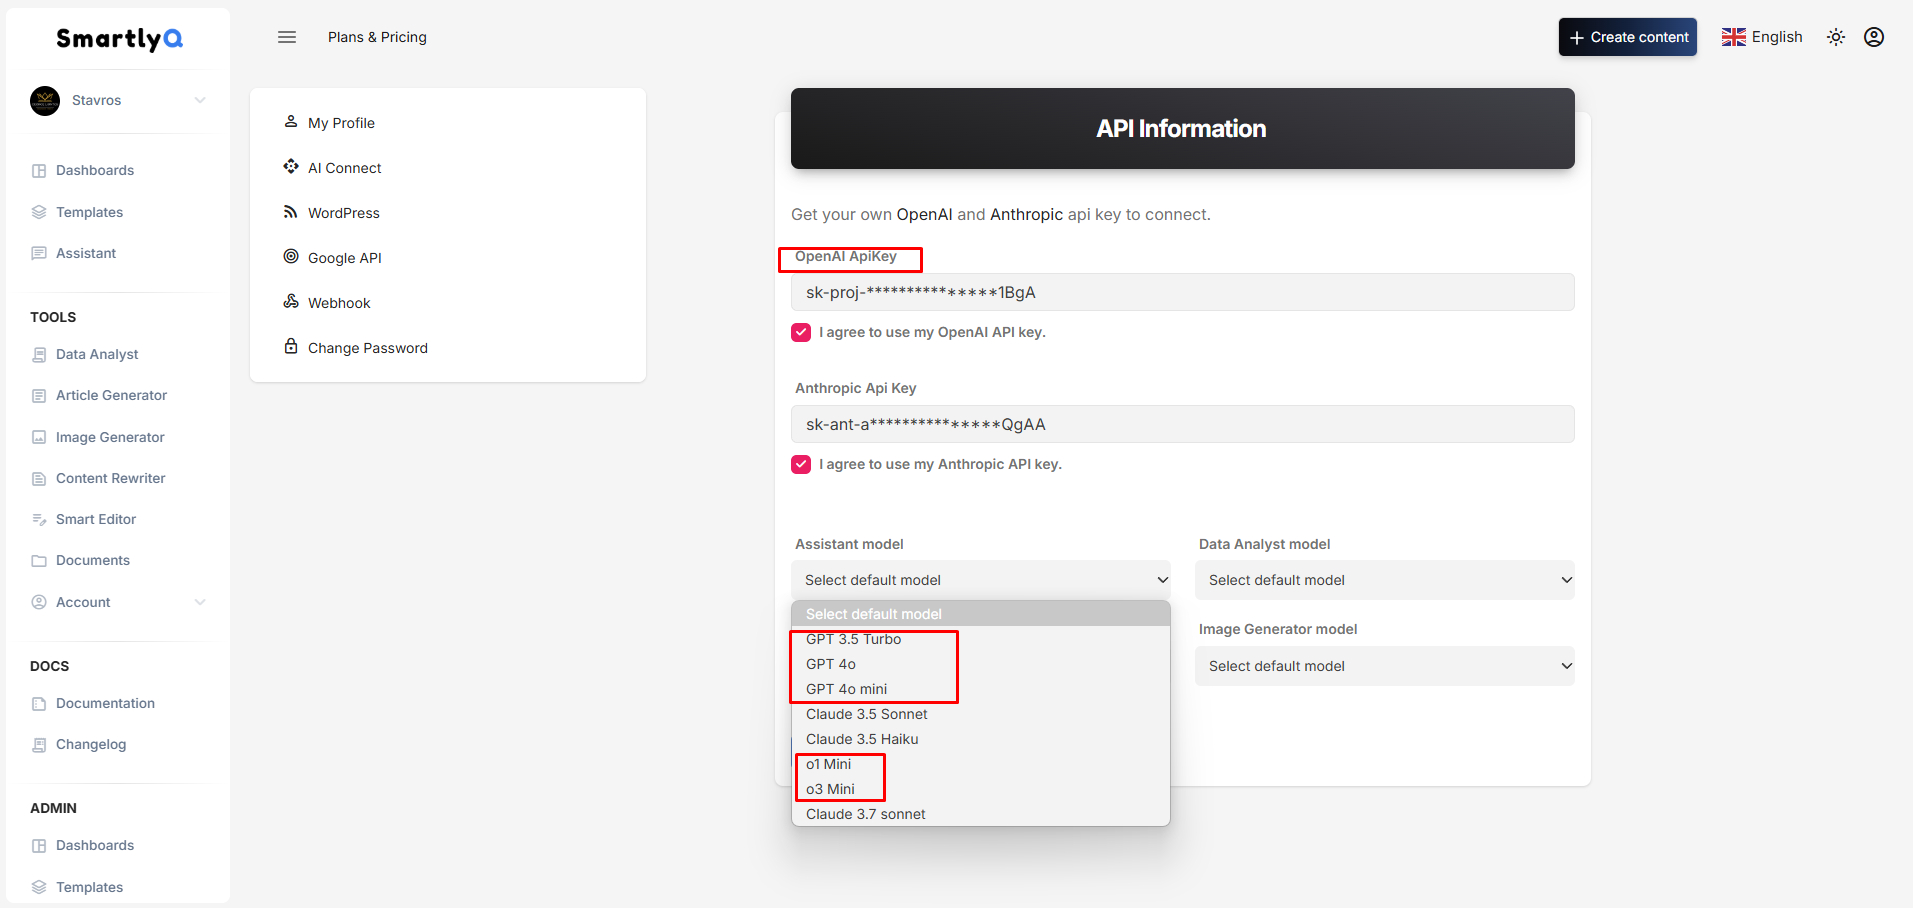Click the Article Generator icon
Image resolution: width=1913 pixels, height=908 pixels.
coord(39,396)
